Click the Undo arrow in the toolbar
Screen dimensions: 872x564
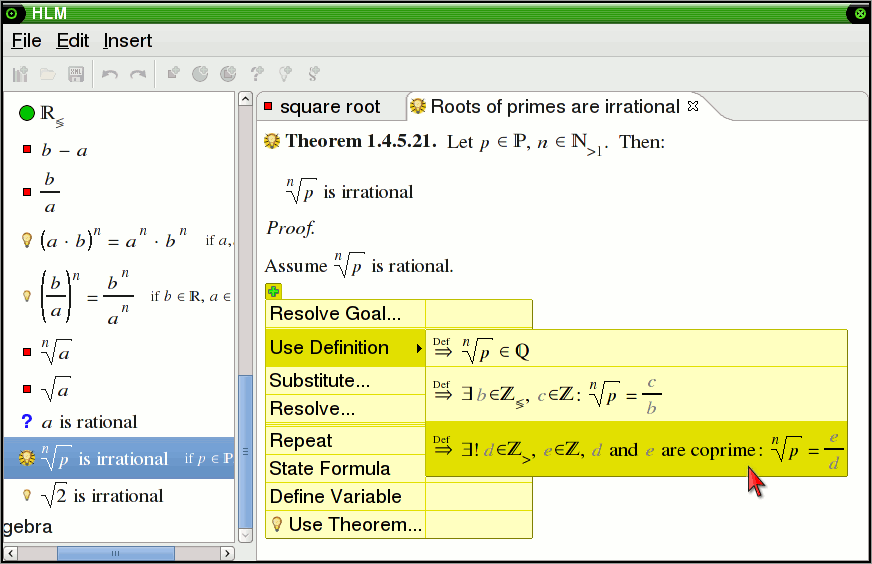pyautogui.click(x=110, y=73)
